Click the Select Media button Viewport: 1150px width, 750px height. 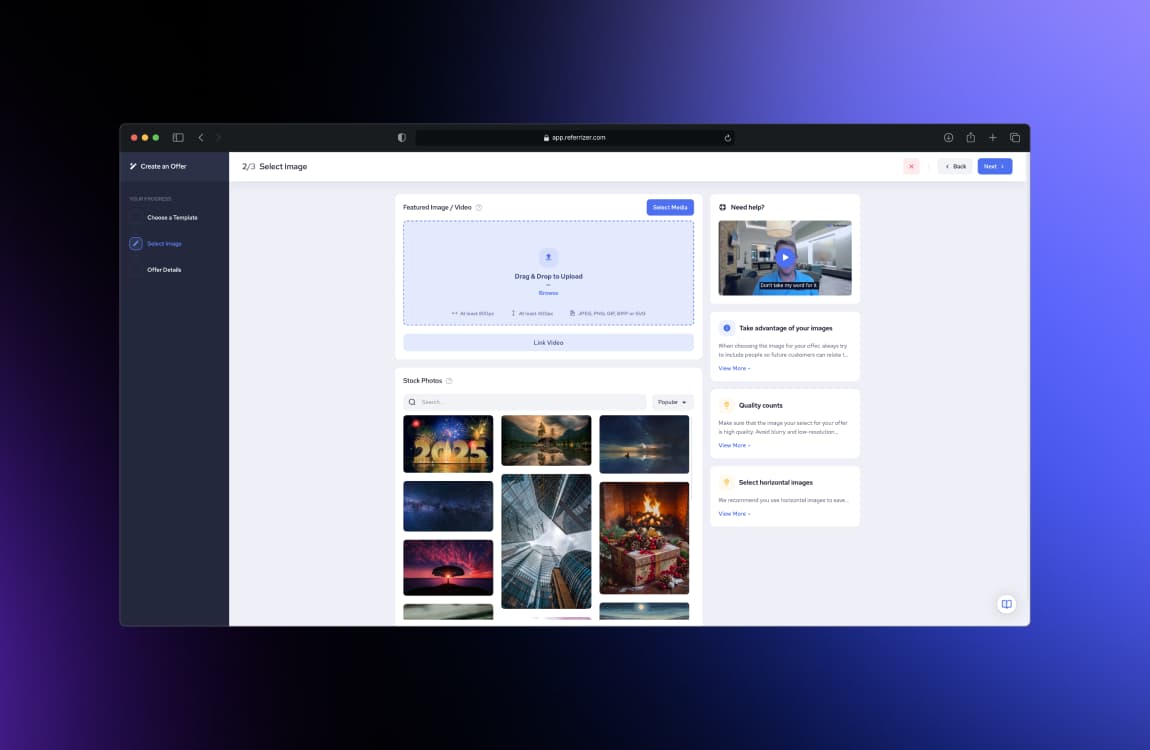pyautogui.click(x=670, y=207)
